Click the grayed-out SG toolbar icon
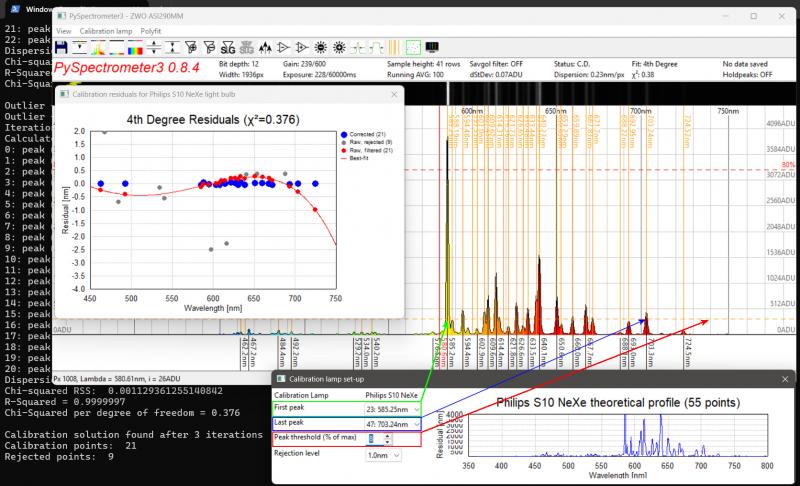This screenshot has width=800, height=486. click(x=245, y=47)
